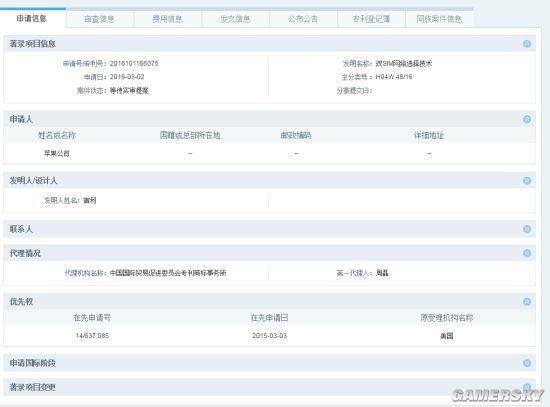The height and width of the screenshot is (407, 550).
Task: Expand the 联系人 section circle icon
Action: (x=526, y=229)
